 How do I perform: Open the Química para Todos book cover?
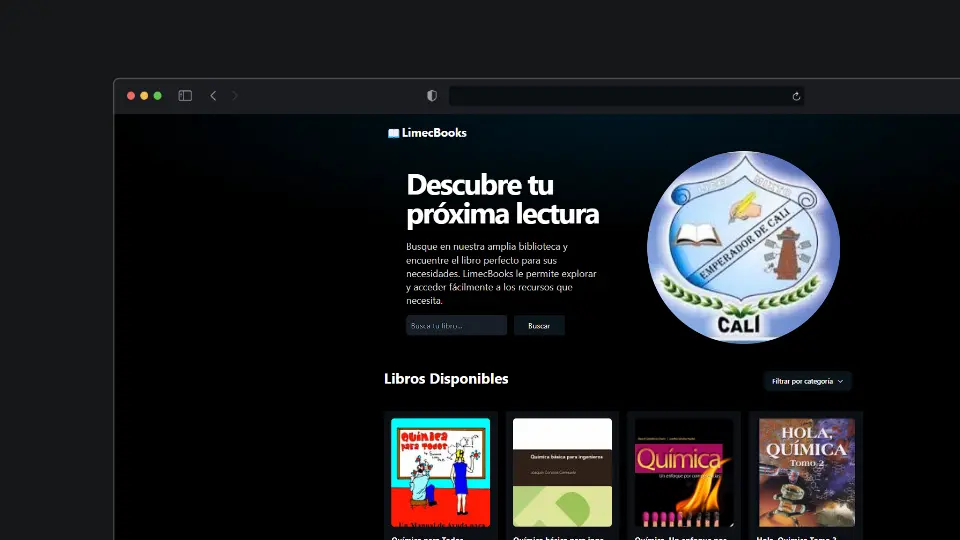click(440, 472)
